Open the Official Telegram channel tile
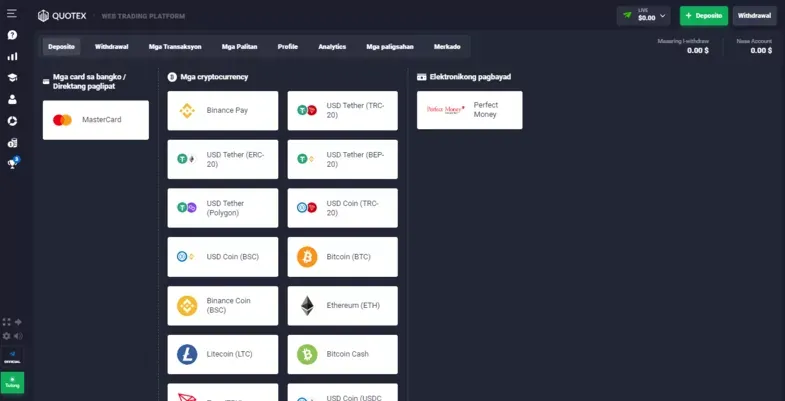Viewport: 785px width, 401px height. 12,357
